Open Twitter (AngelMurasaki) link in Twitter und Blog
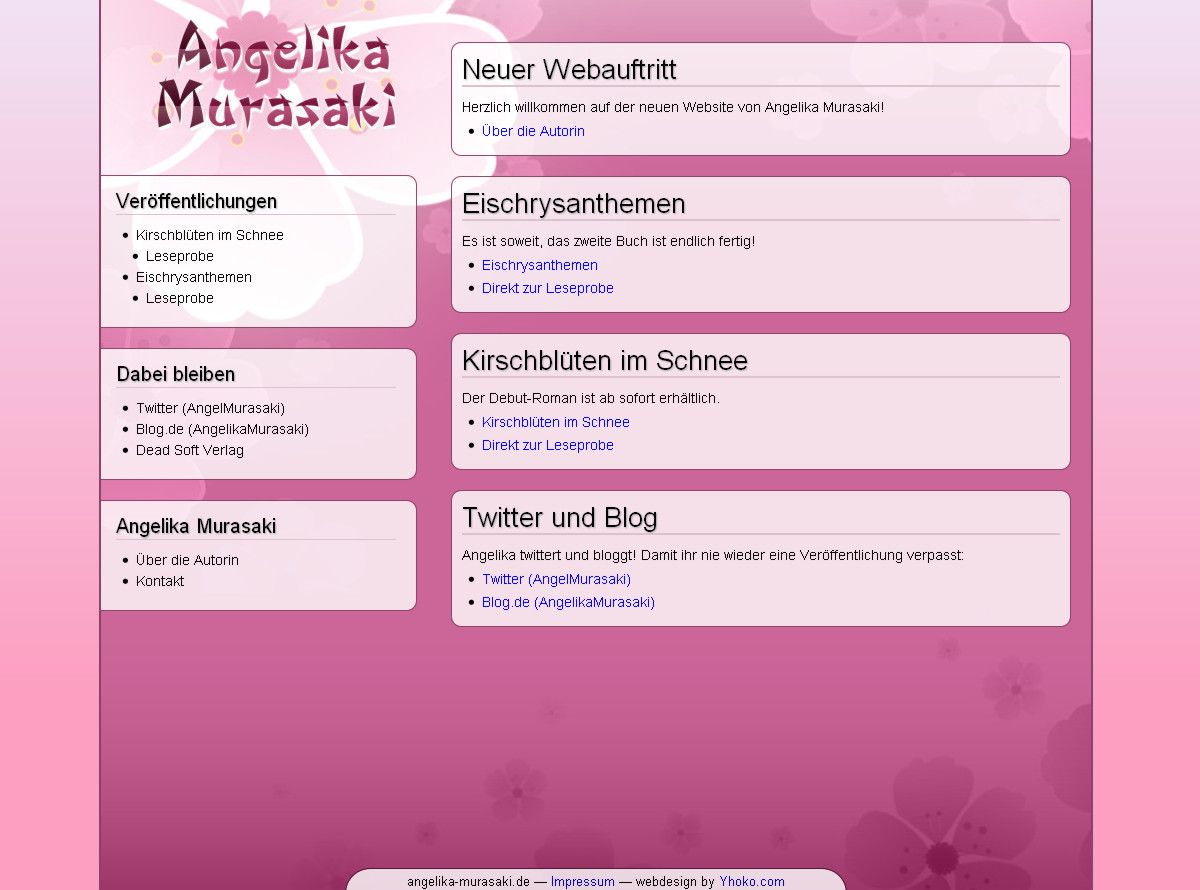The width and height of the screenshot is (1200, 890). [556, 579]
